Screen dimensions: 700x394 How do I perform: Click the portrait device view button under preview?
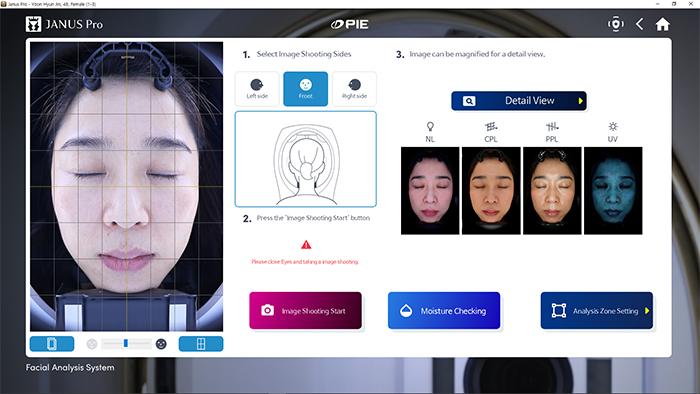click(x=52, y=344)
